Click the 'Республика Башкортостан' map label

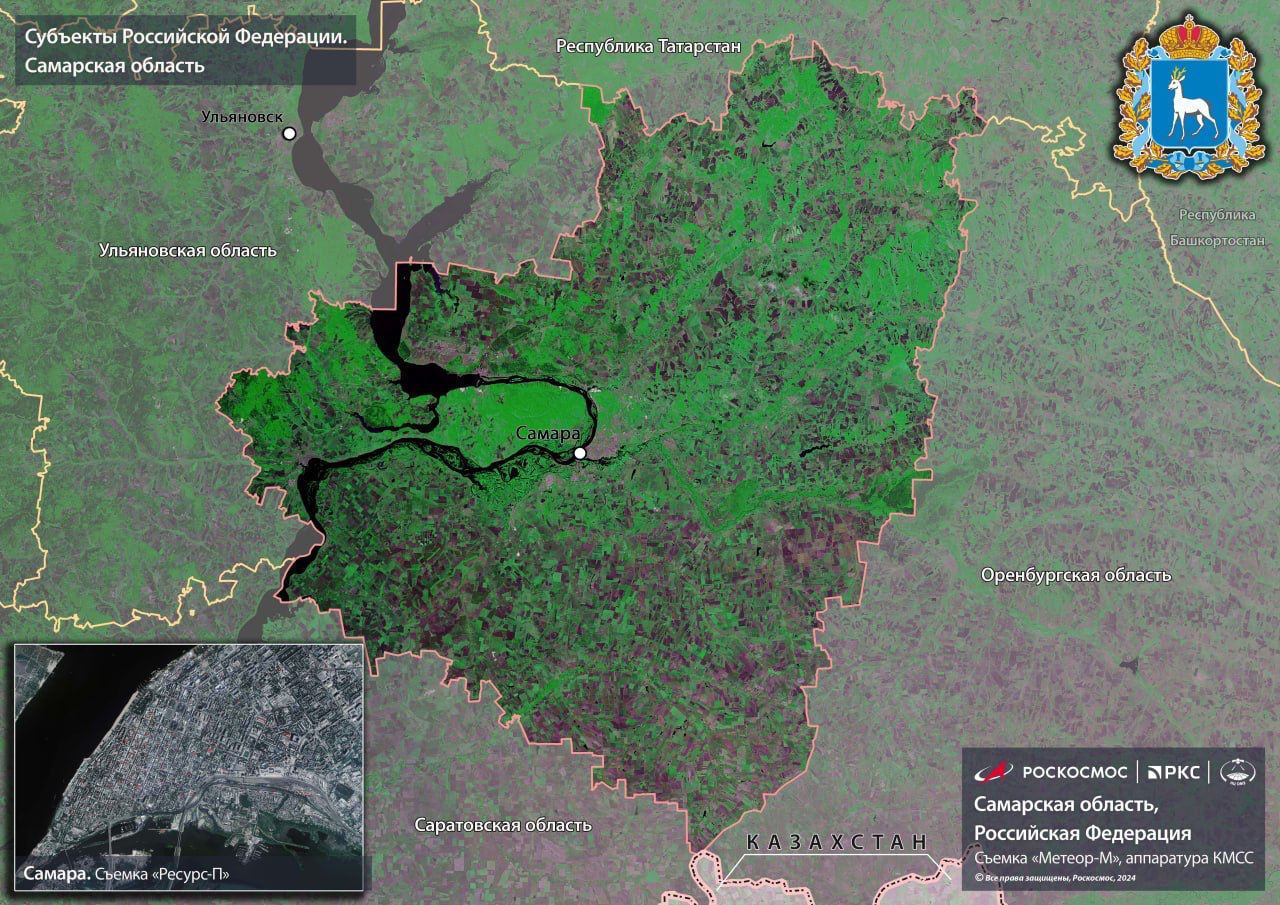[x=1217, y=228]
